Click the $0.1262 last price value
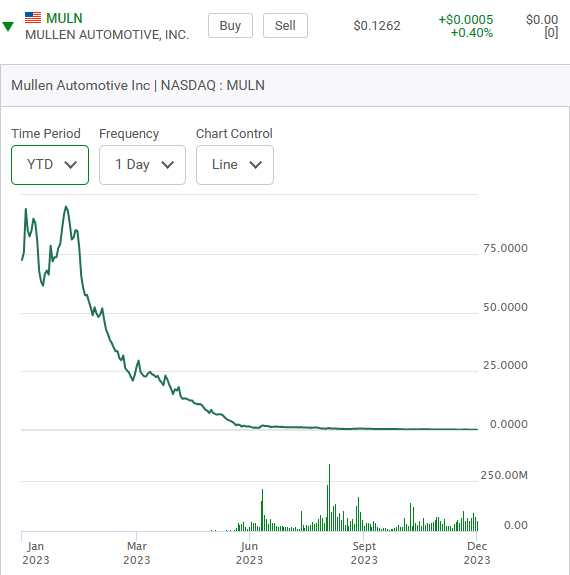Image resolution: width=570 pixels, height=575 pixels. click(377, 26)
